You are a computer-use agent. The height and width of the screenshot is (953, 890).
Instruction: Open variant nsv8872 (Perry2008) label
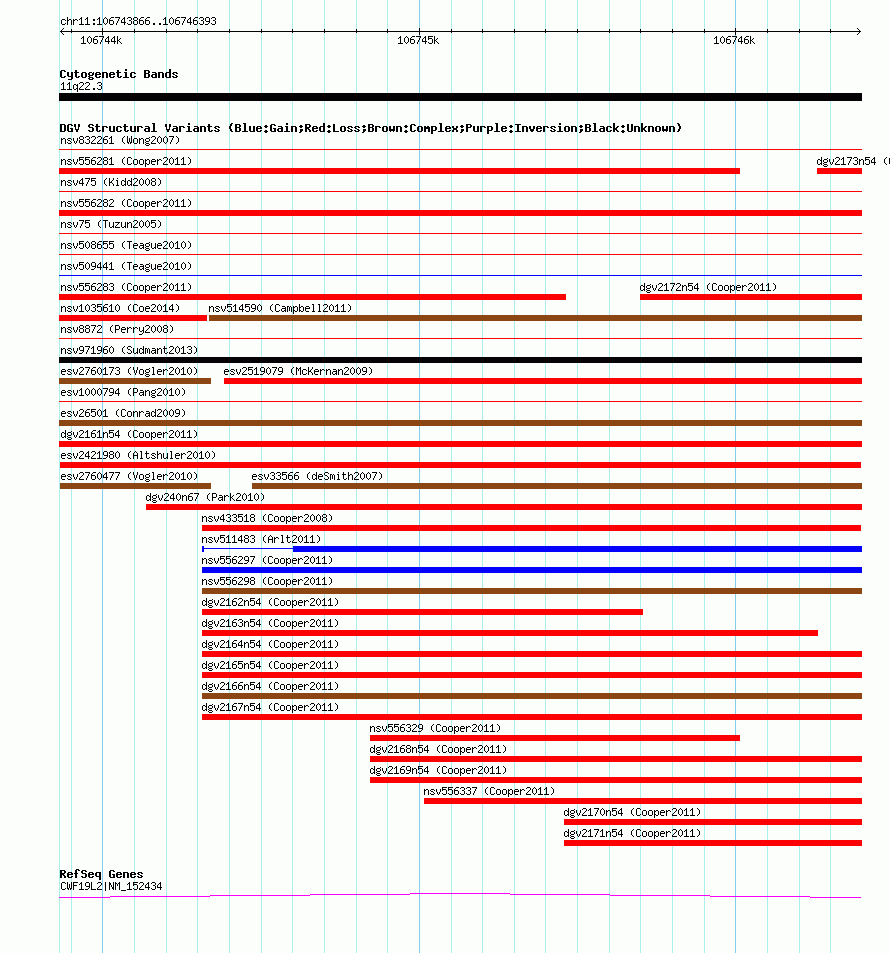click(x=117, y=329)
